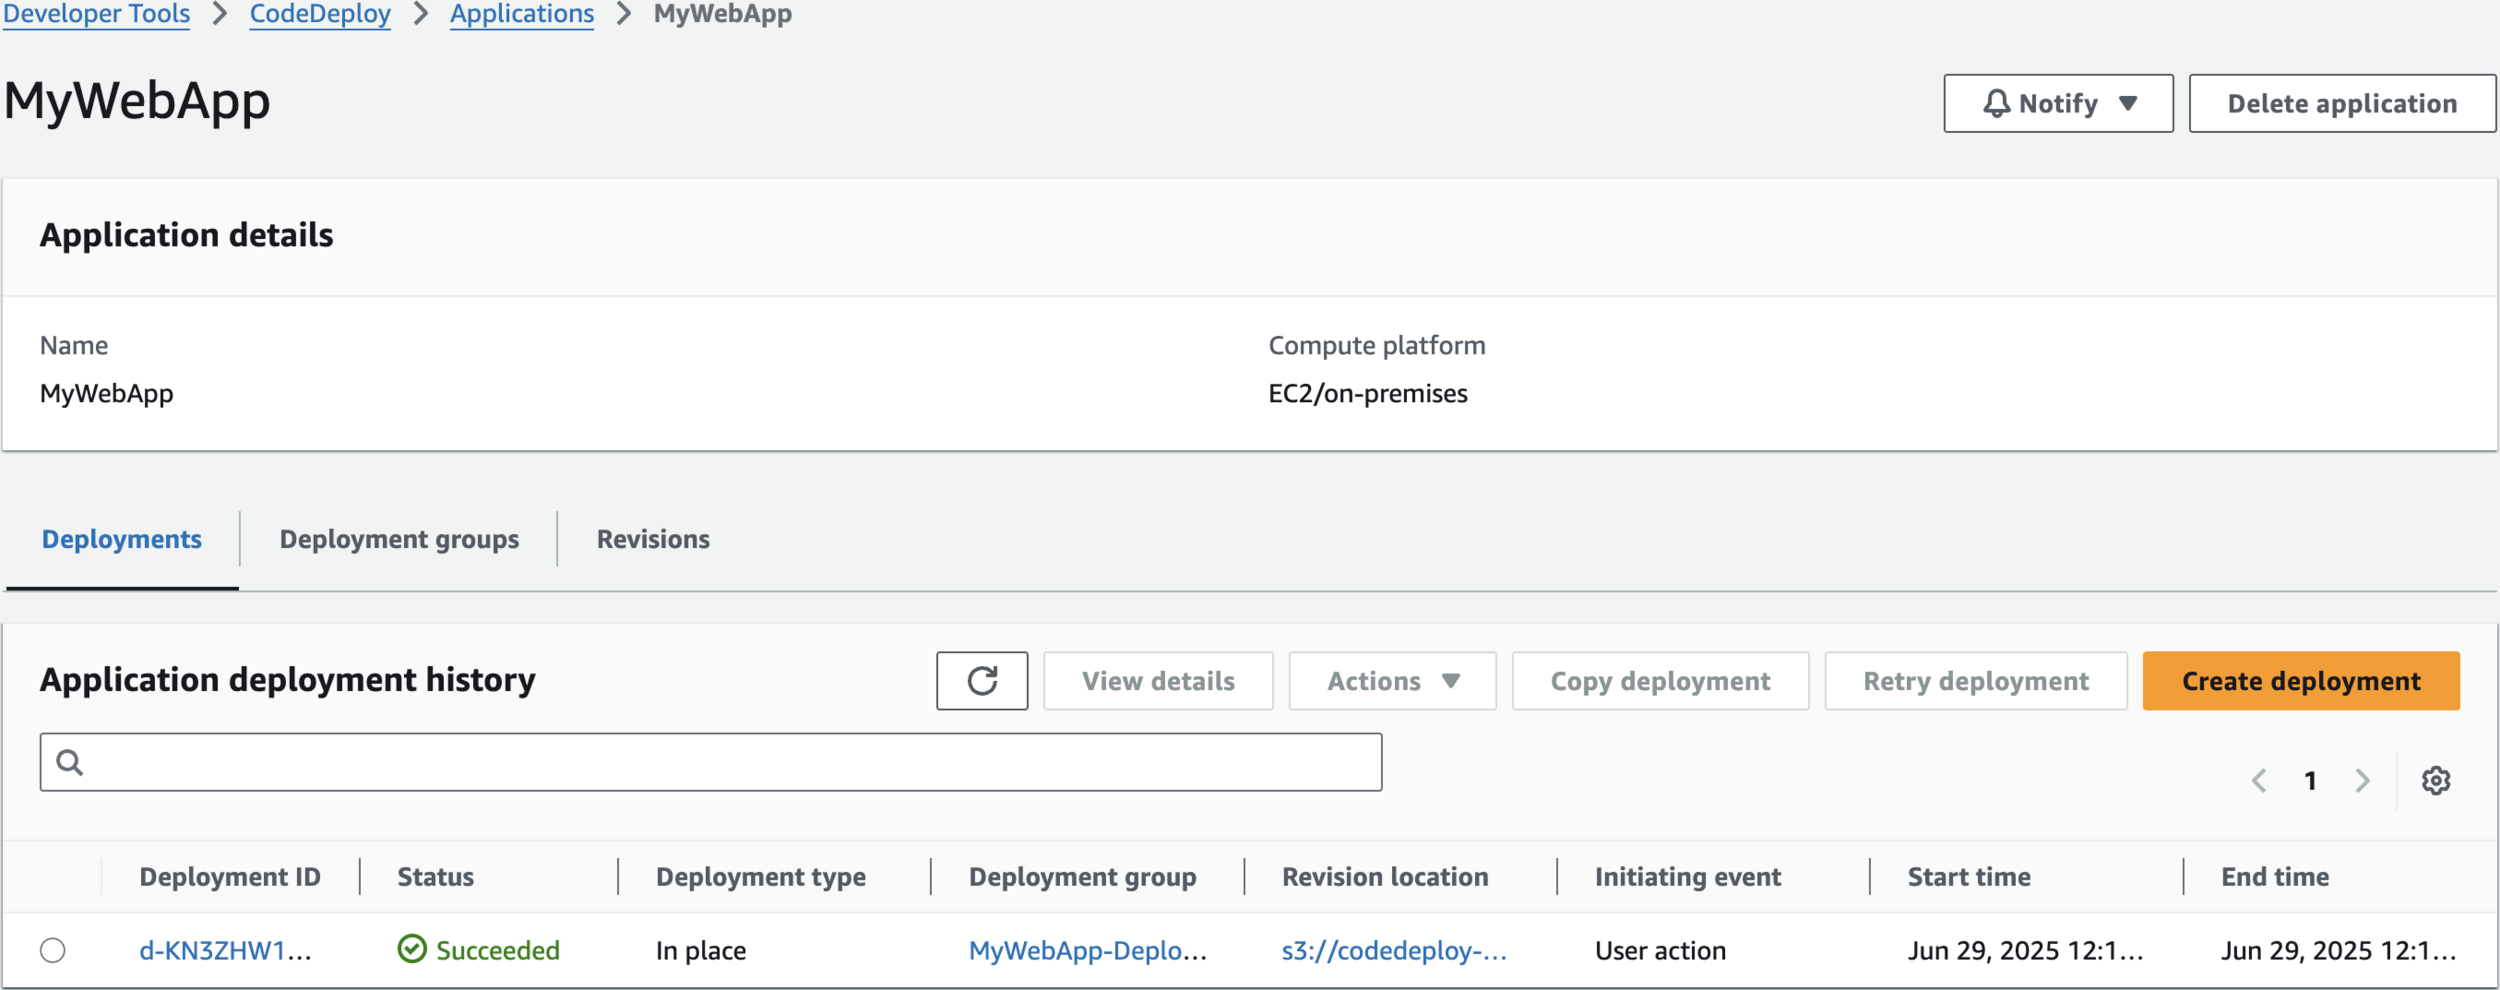Follow the MyWebApp-Deplo deployment group link

pos(1087,950)
